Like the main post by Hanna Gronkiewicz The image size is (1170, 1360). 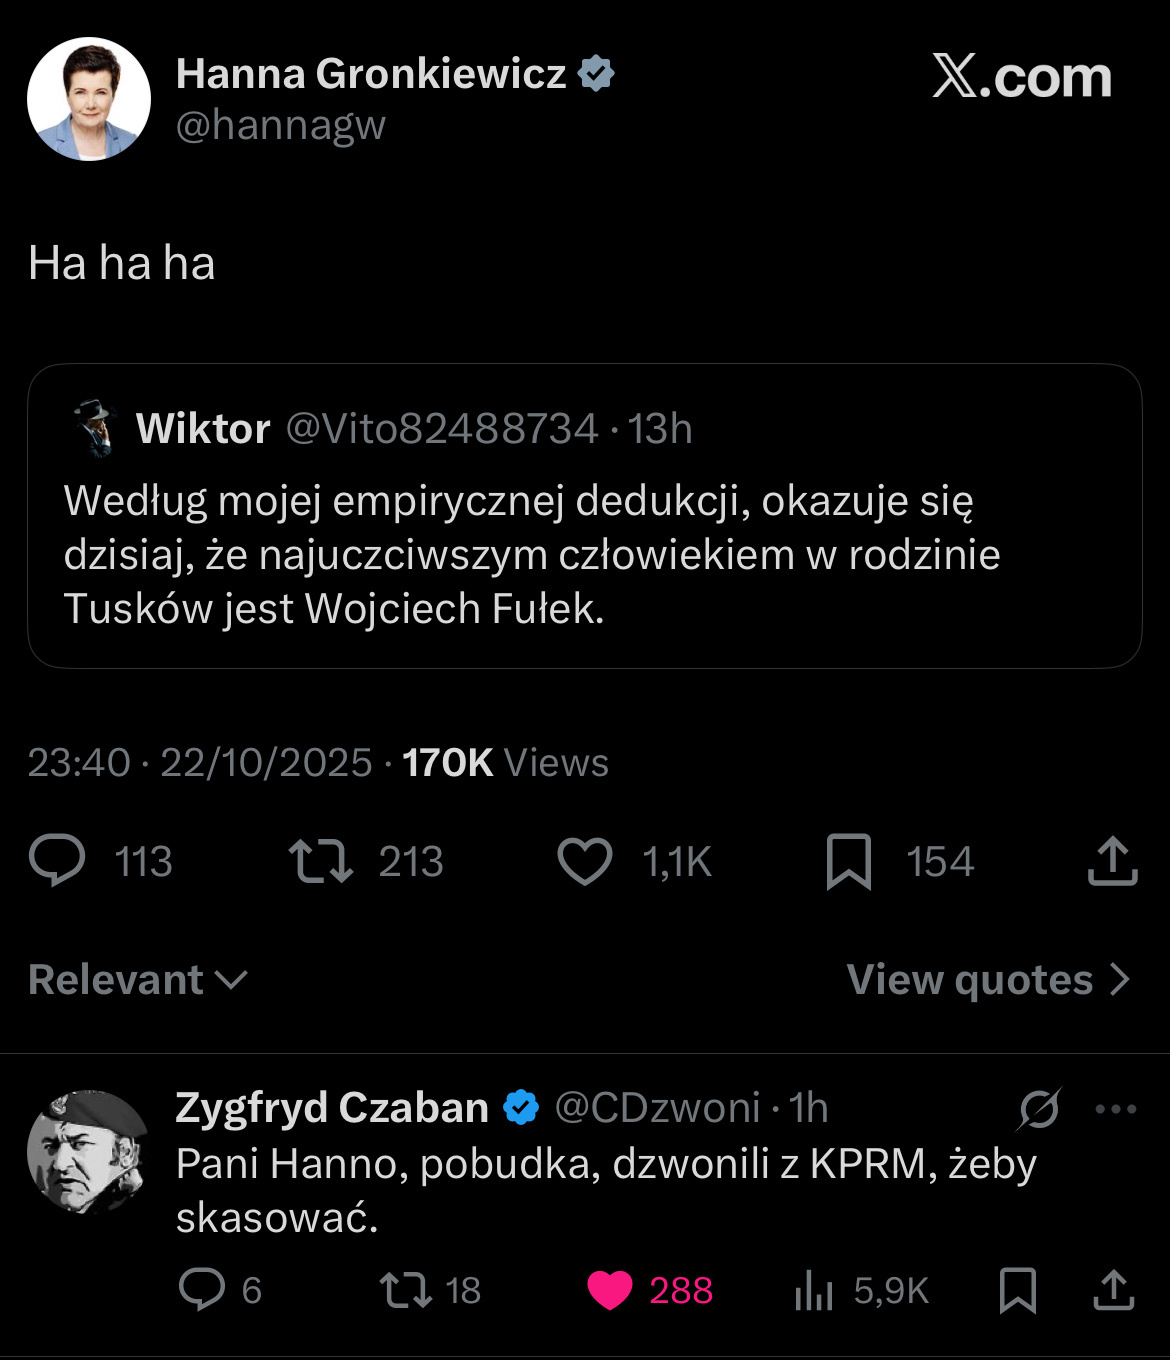tap(584, 861)
